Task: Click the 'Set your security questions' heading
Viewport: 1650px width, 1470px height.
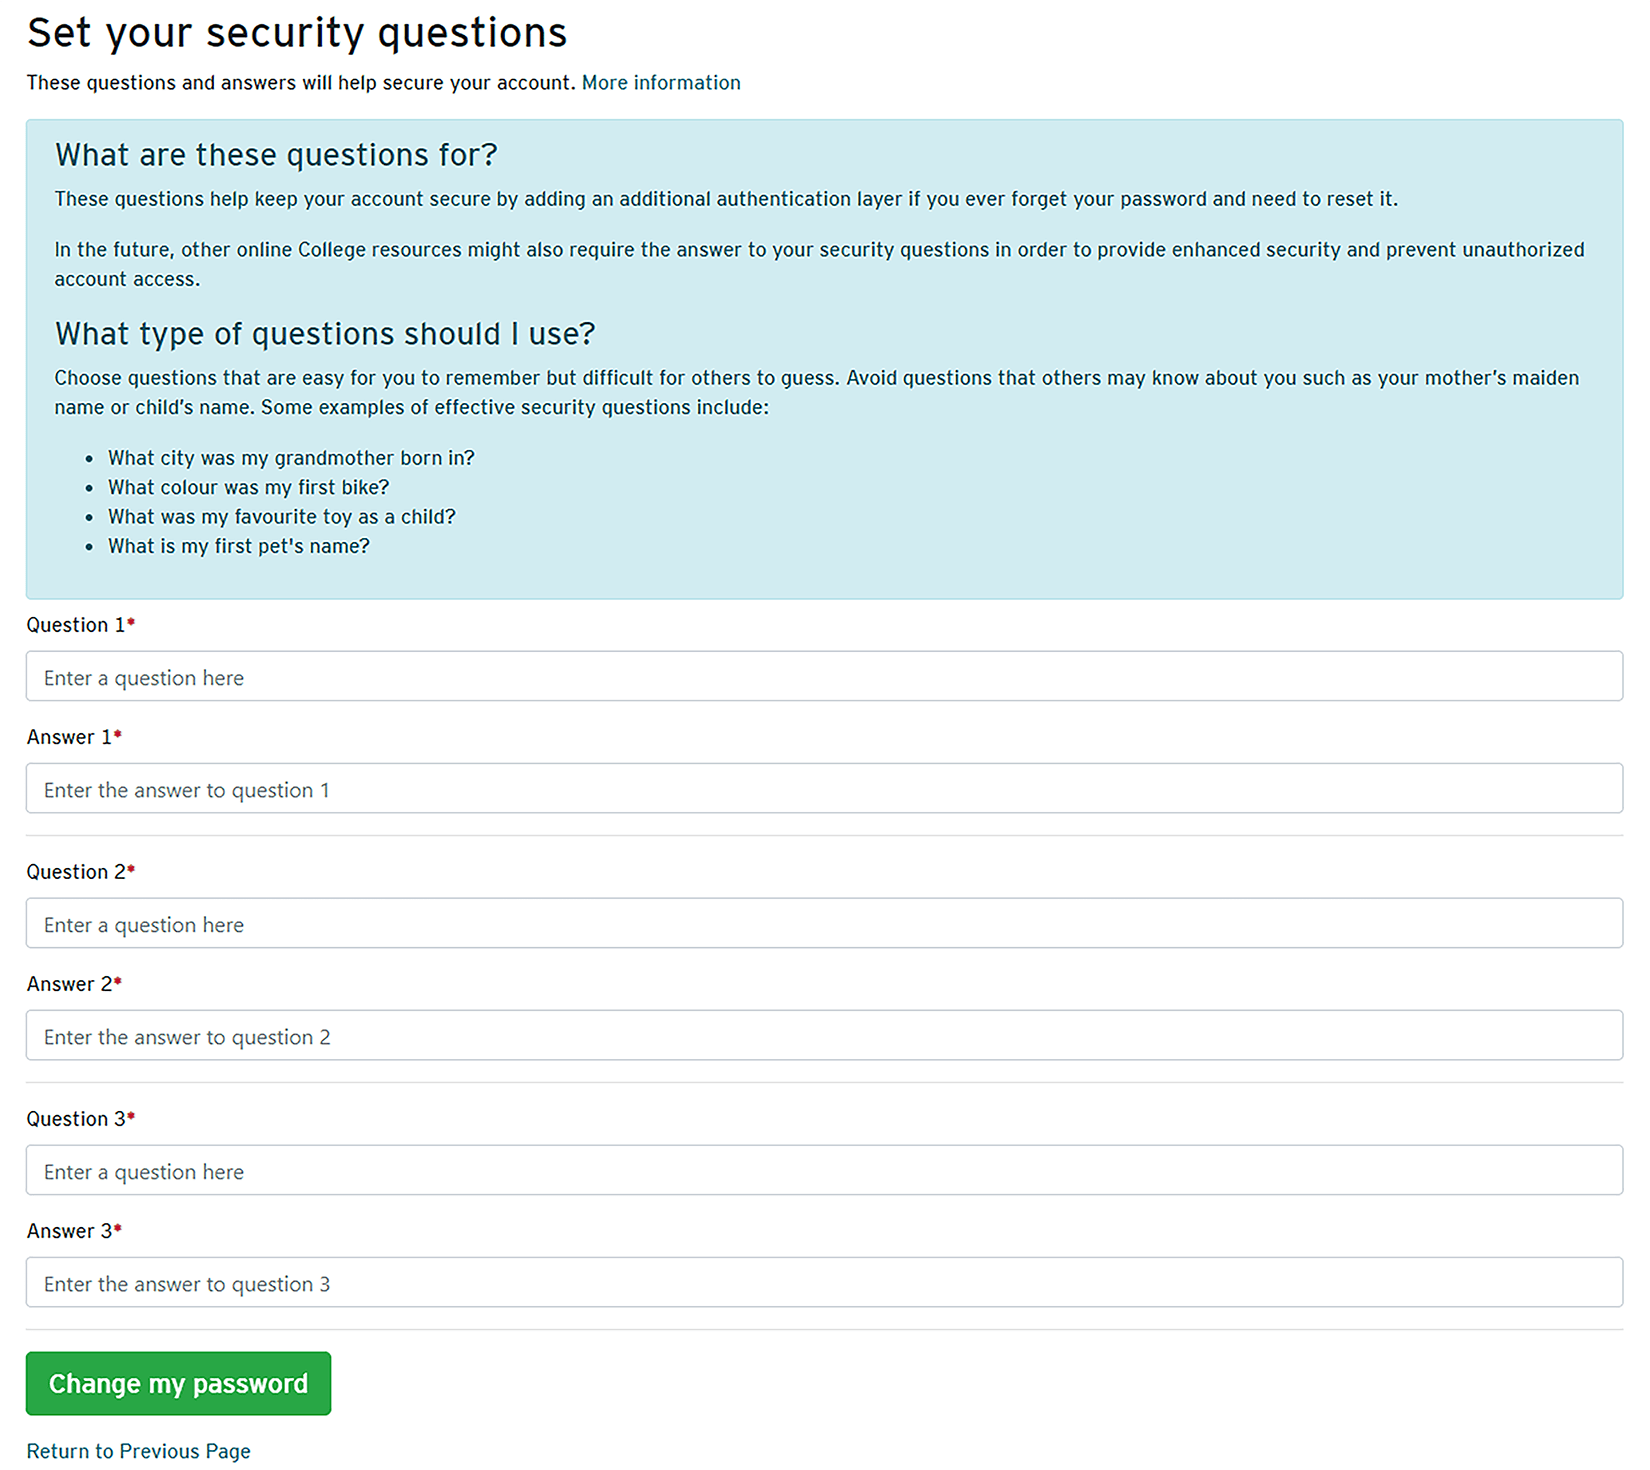Action: pos(297,33)
